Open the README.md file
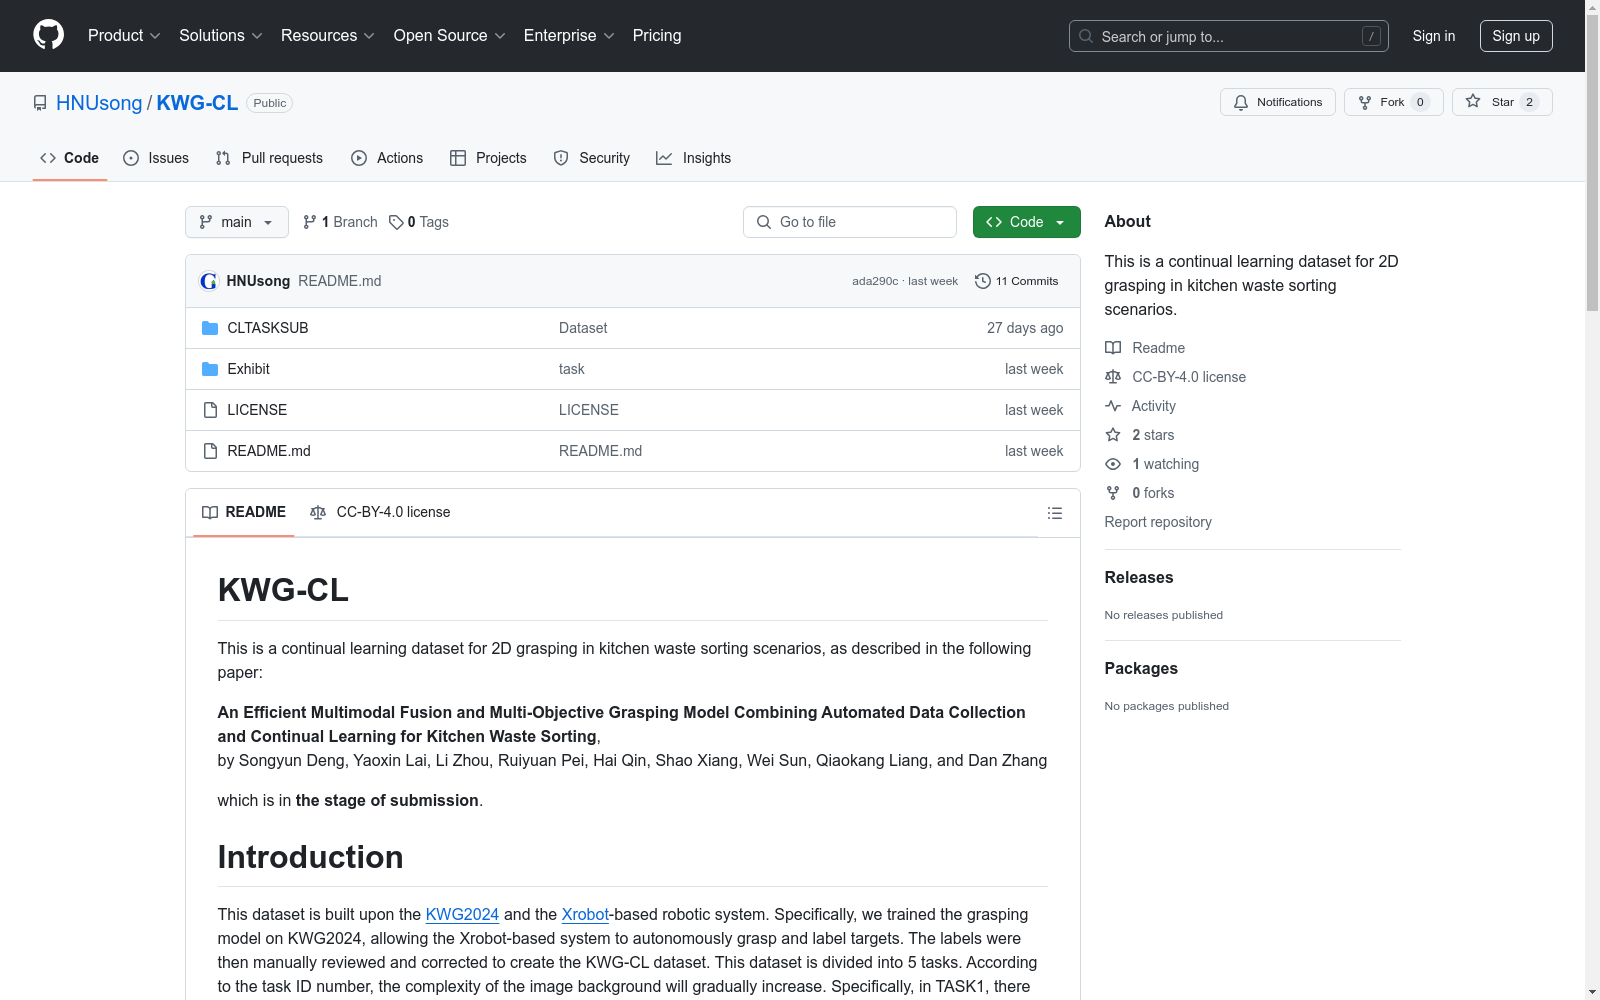This screenshot has width=1600, height=1000. pos(269,451)
